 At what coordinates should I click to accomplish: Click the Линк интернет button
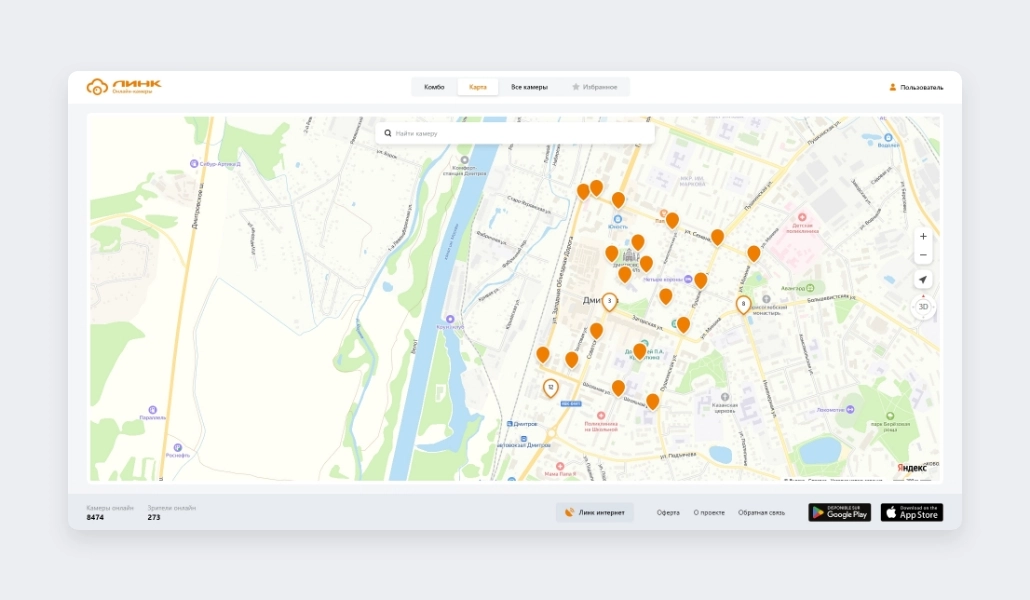(595, 513)
